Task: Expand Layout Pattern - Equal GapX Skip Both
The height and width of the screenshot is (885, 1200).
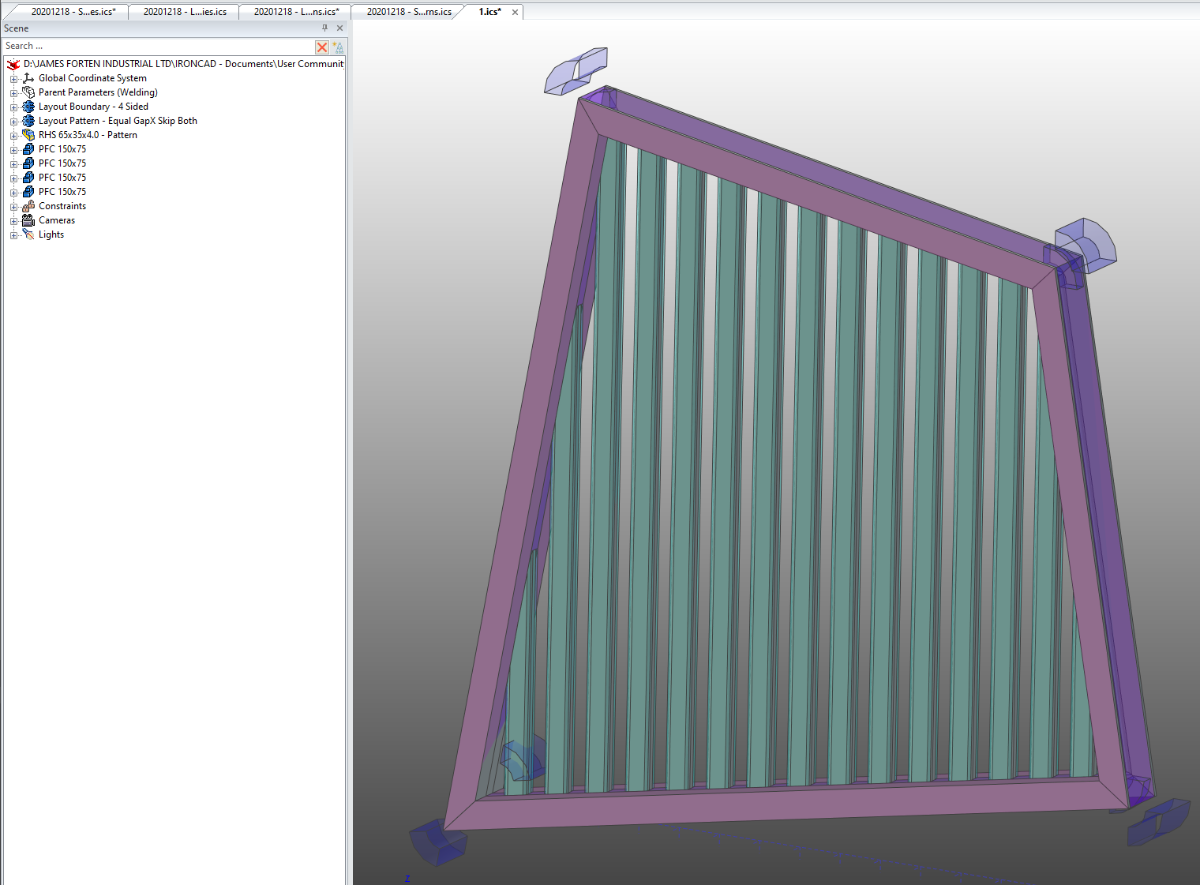Action: pyautogui.click(x=14, y=121)
